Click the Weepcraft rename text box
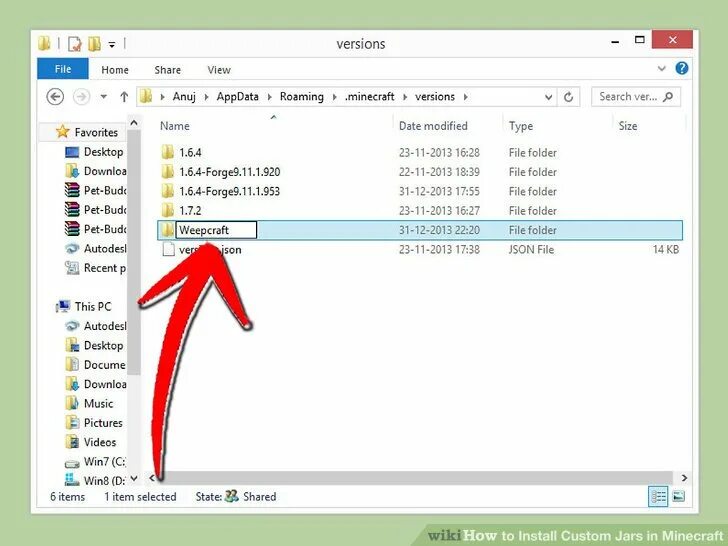 [x=216, y=230]
